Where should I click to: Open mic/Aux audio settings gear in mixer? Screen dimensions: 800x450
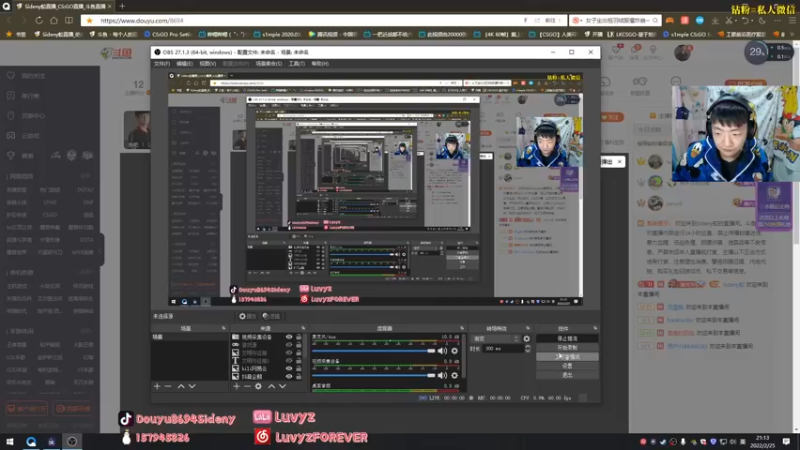[455, 351]
